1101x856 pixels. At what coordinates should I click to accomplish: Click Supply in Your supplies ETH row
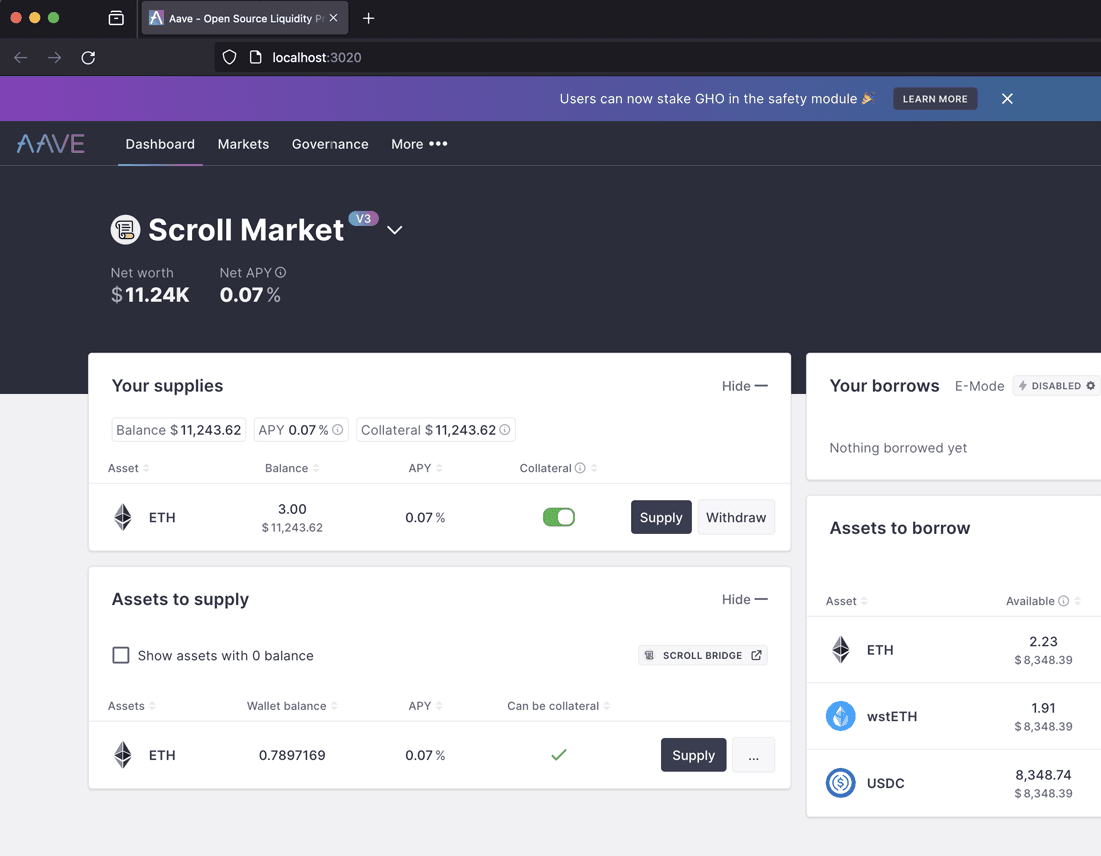pyautogui.click(x=661, y=518)
